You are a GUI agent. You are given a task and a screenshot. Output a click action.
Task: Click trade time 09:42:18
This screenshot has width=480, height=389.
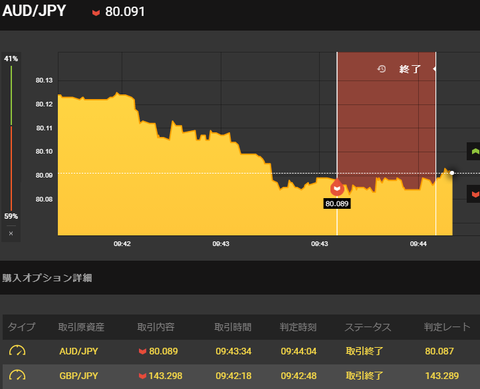click(x=233, y=376)
